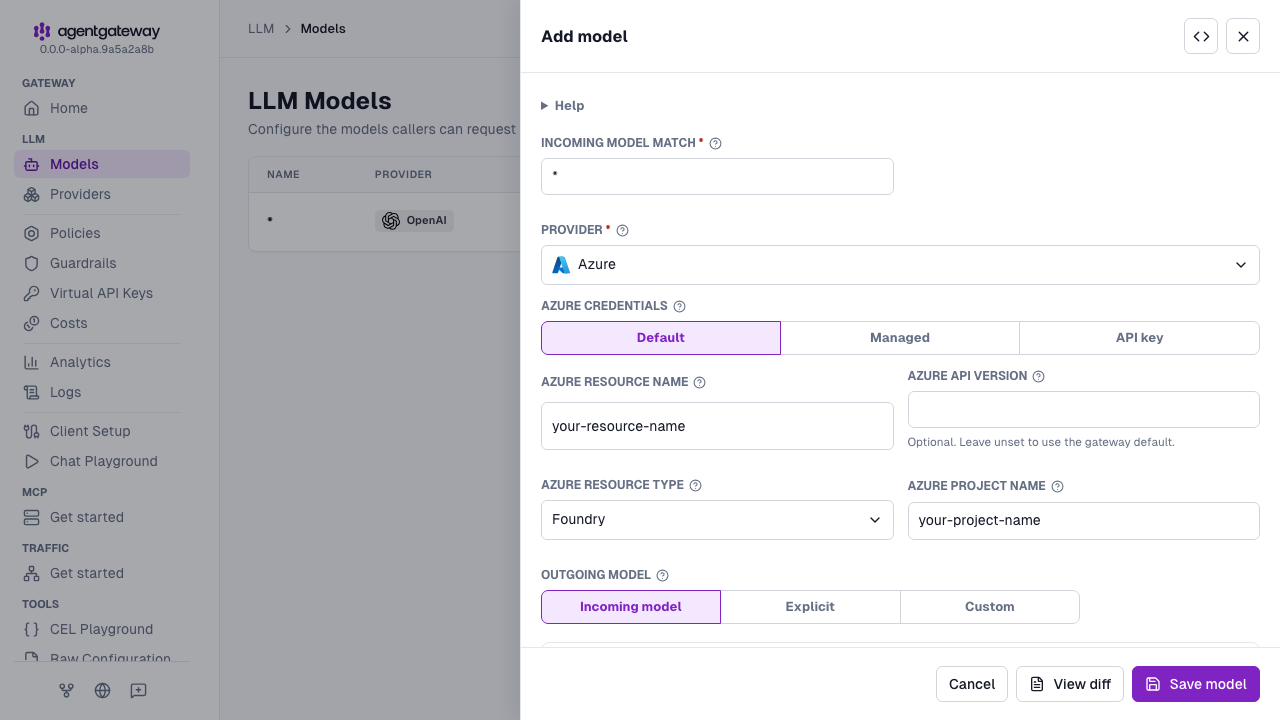Image resolution: width=1280 pixels, height=720 pixels.
Task: Click the Save model button
Action: 1196,684
